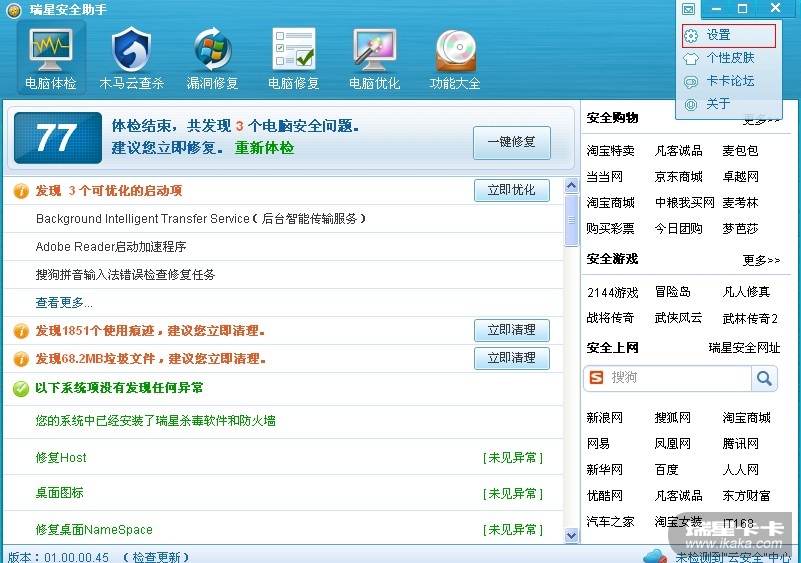Click the magnifier search button

[x=764, y=379]
